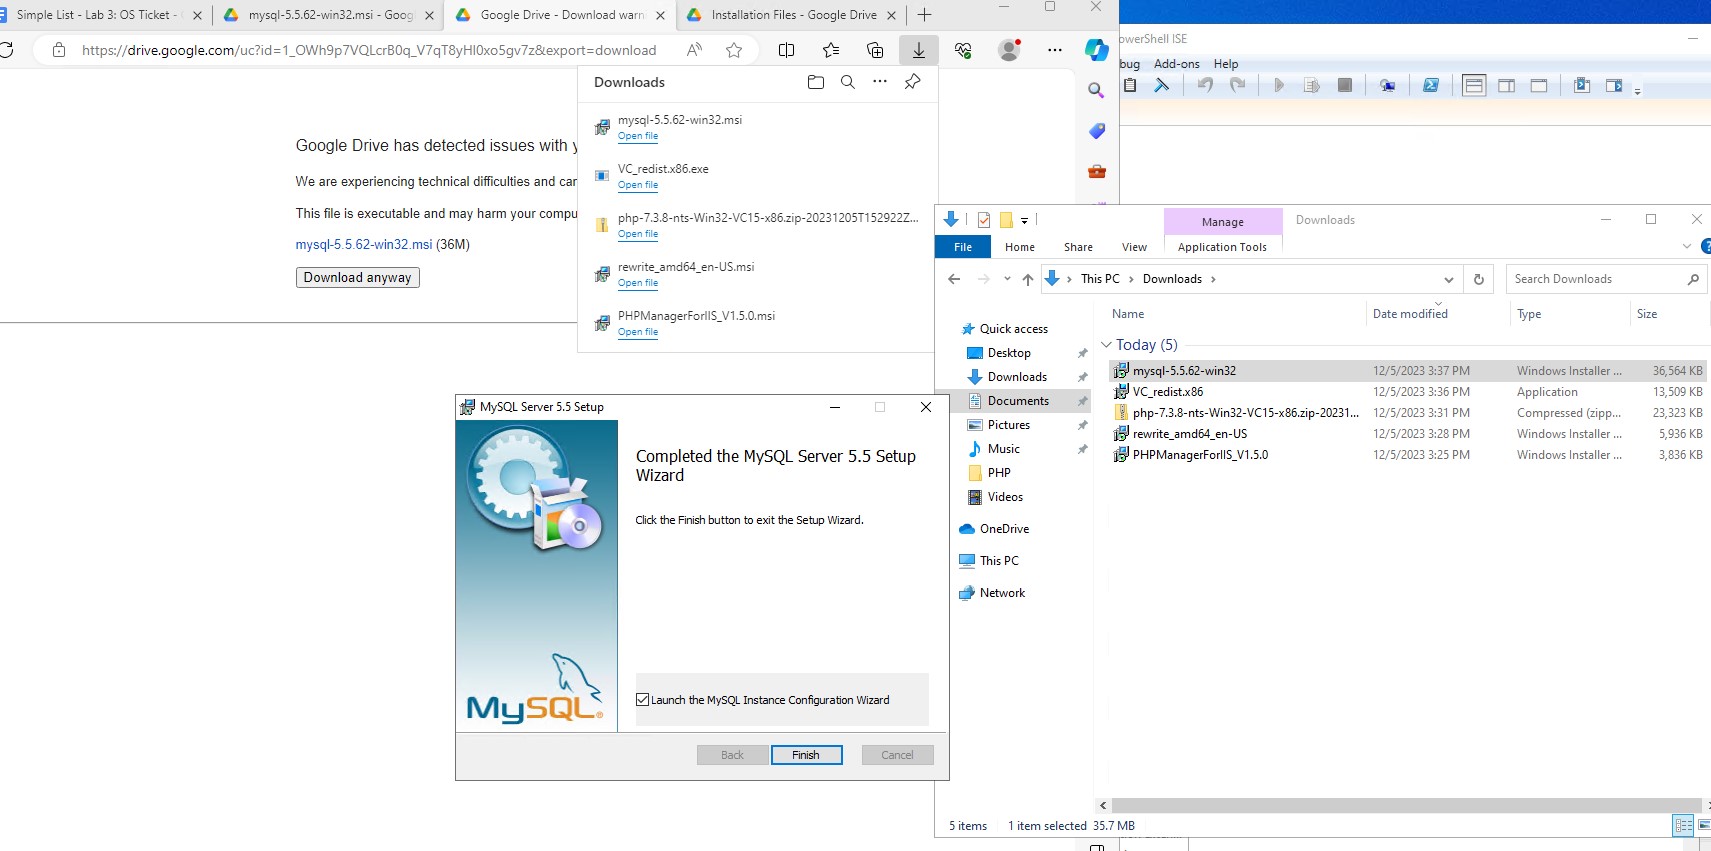Click New Remote PowerShell Tab icon
Image resolution: width=1711 pixels, height=851 pixels.
[x=1387, y=85]
